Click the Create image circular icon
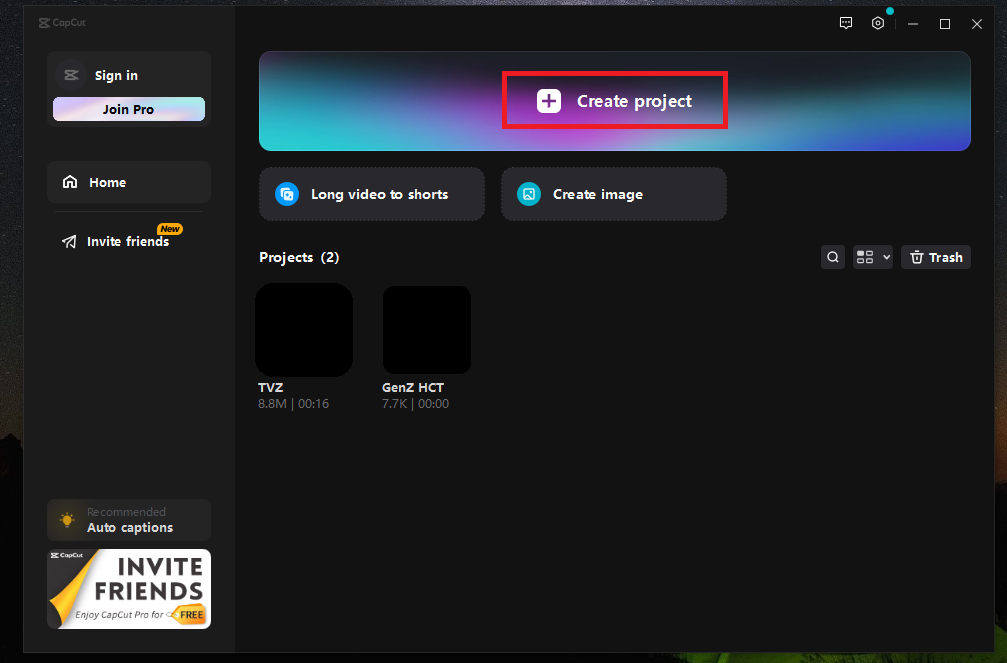This screenshot has height=663, width=1007. [529, 194]
